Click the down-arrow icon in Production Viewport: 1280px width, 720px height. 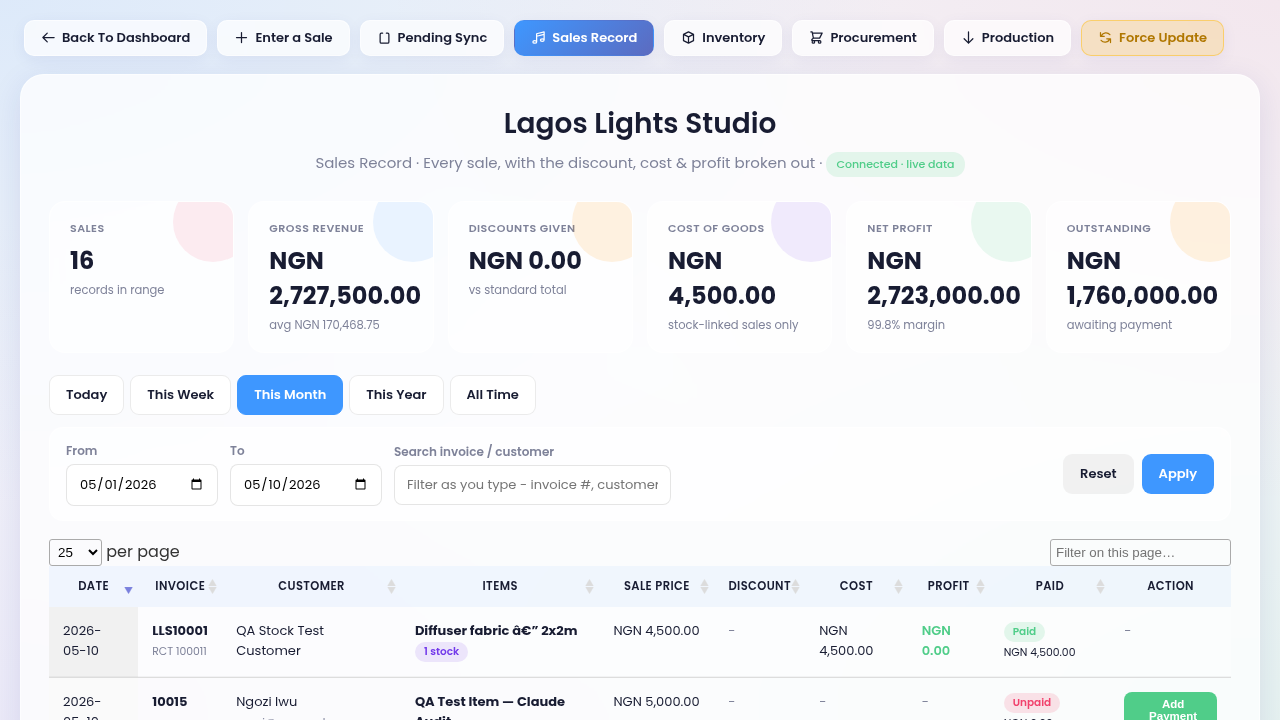(968, 38)
